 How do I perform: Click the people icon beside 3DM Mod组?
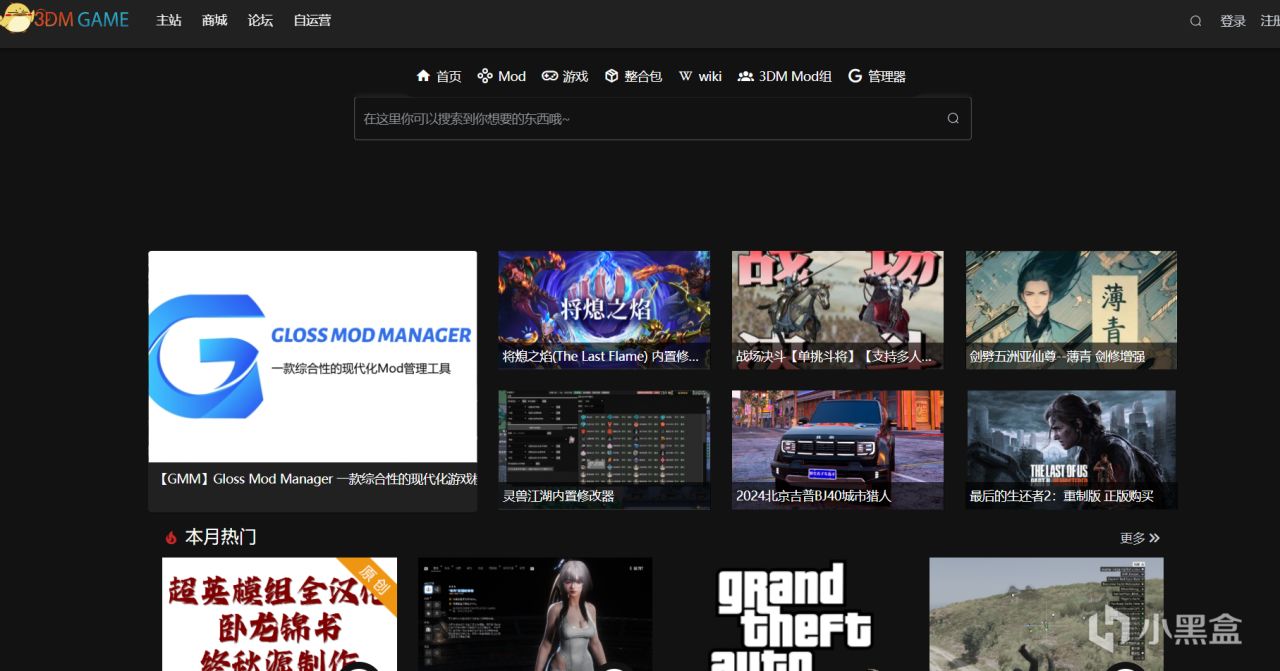coord(745,76)
